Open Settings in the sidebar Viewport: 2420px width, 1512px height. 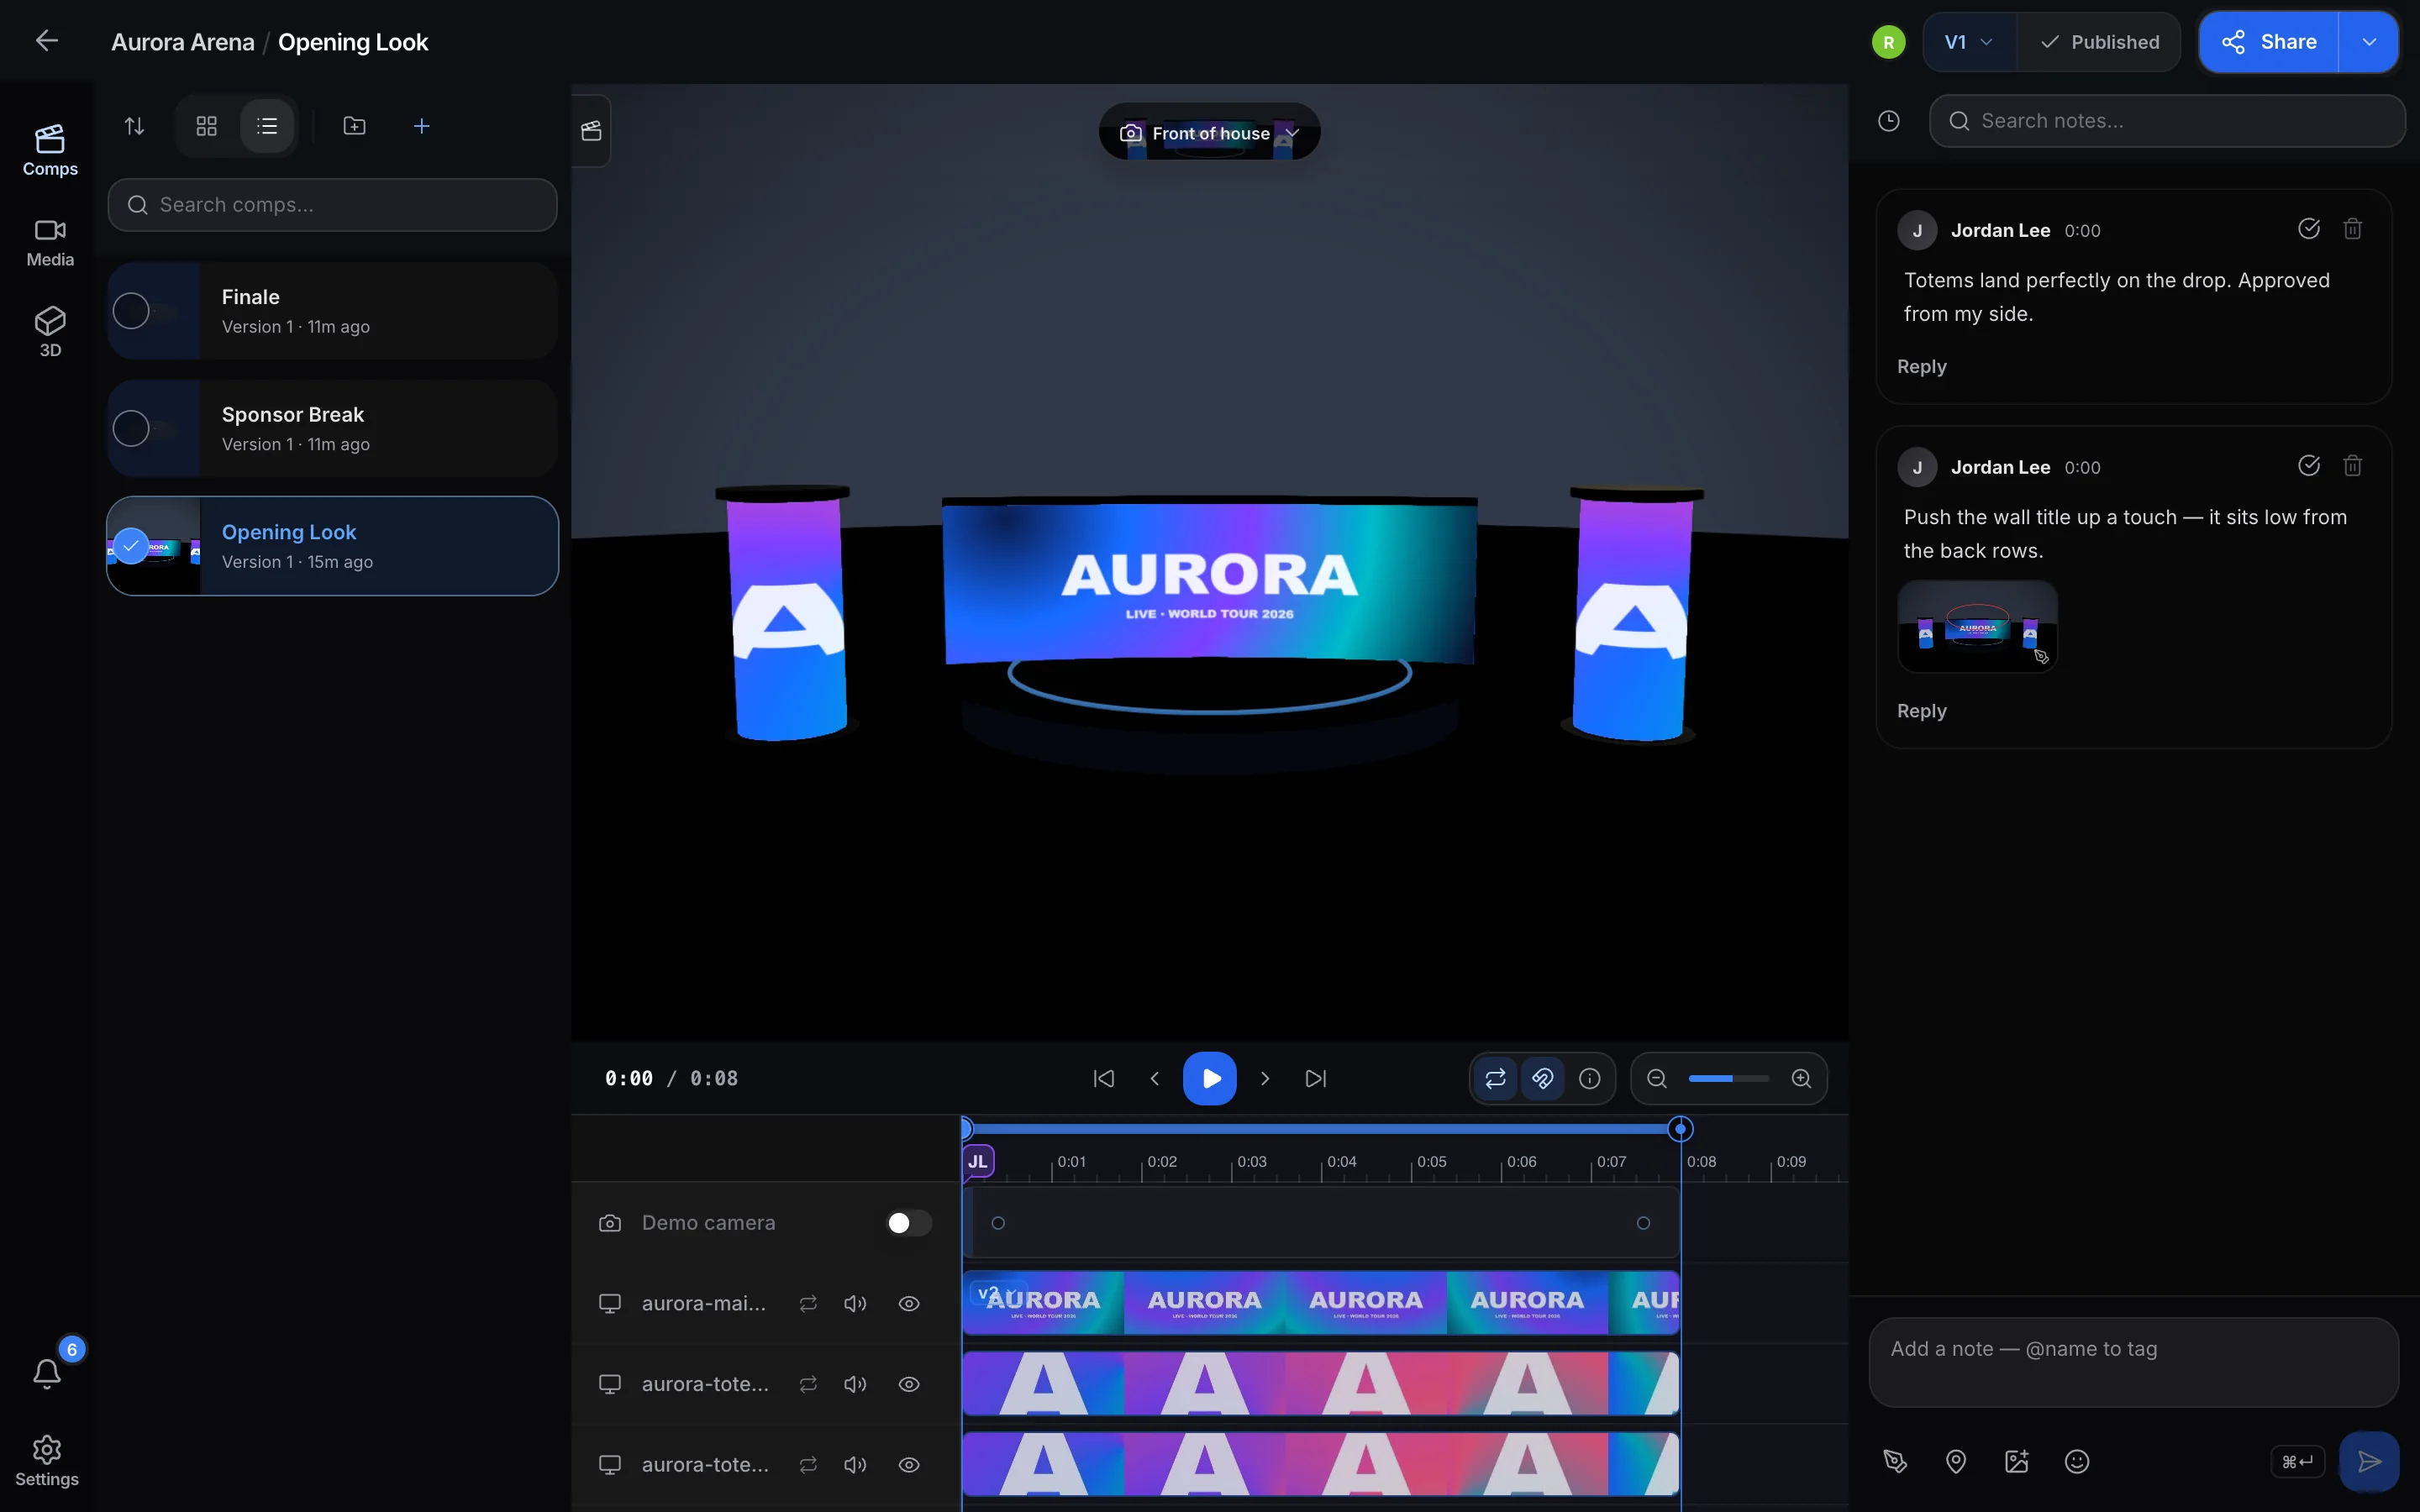(47, 1461)
